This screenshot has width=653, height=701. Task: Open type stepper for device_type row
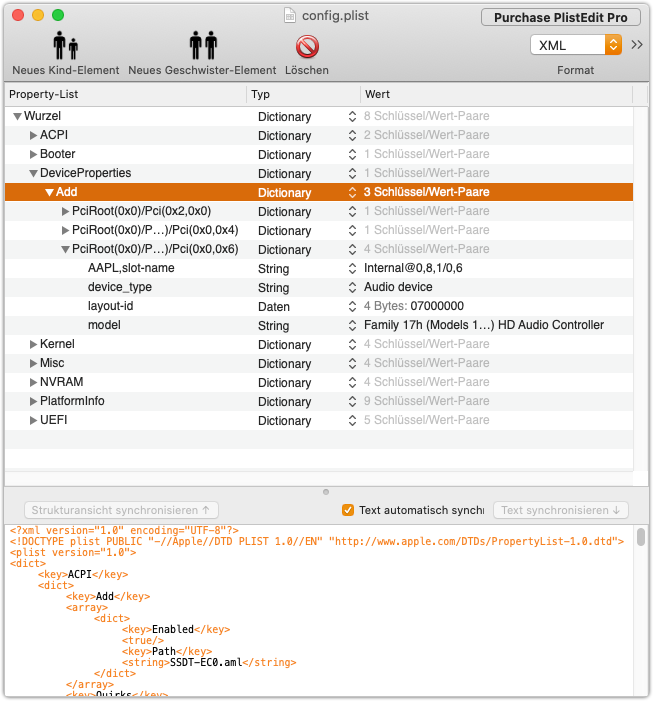pos(352,287)
